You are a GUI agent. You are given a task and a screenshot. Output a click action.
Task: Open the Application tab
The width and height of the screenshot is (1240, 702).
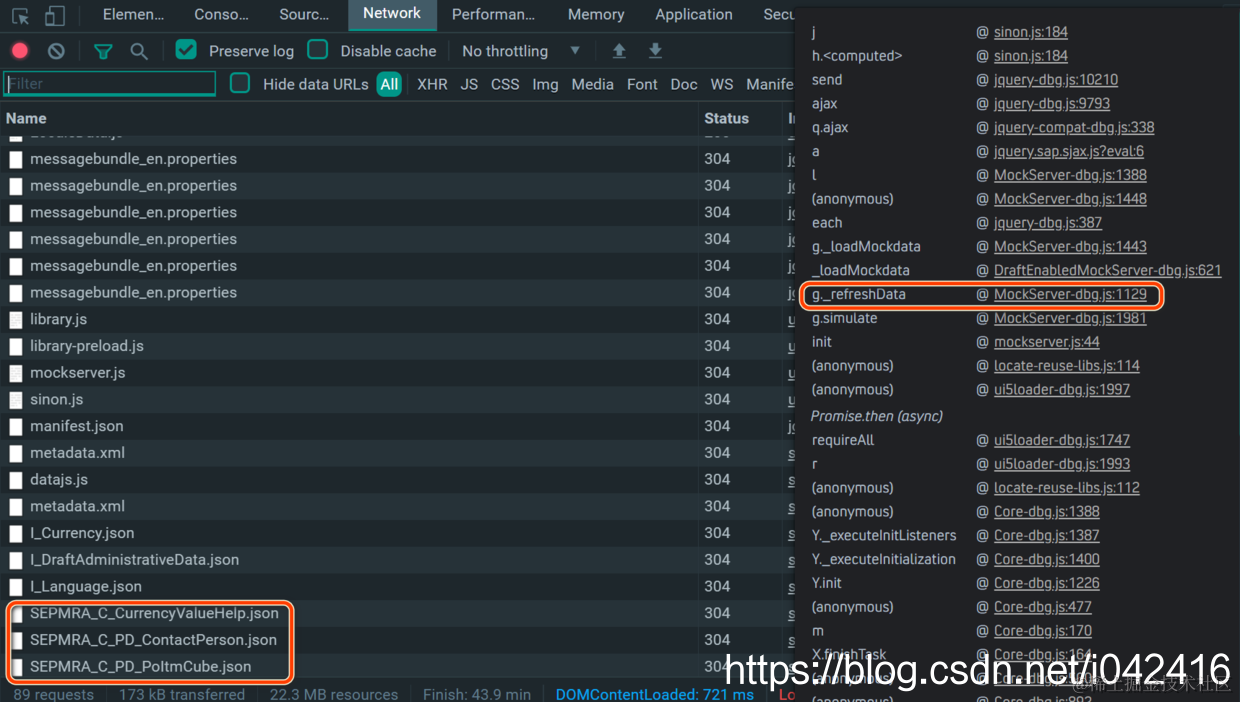(x=694, y=15)
